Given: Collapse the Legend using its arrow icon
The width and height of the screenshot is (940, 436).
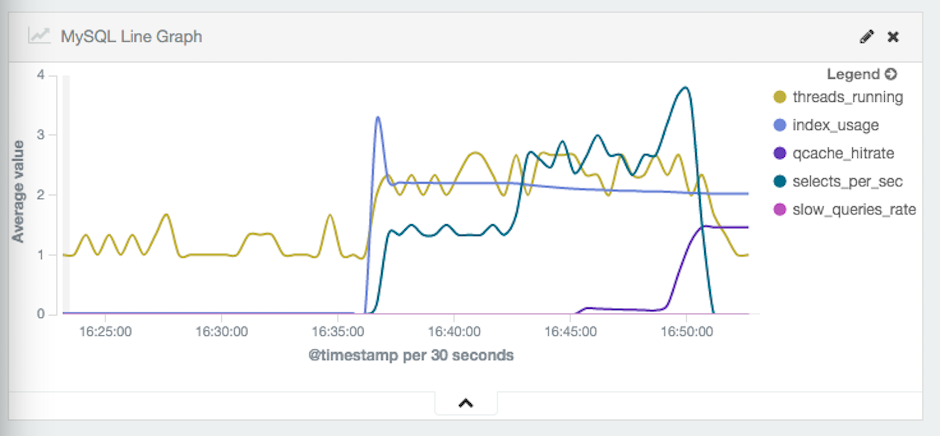Looking at the screenshot, I should (891, 74).
